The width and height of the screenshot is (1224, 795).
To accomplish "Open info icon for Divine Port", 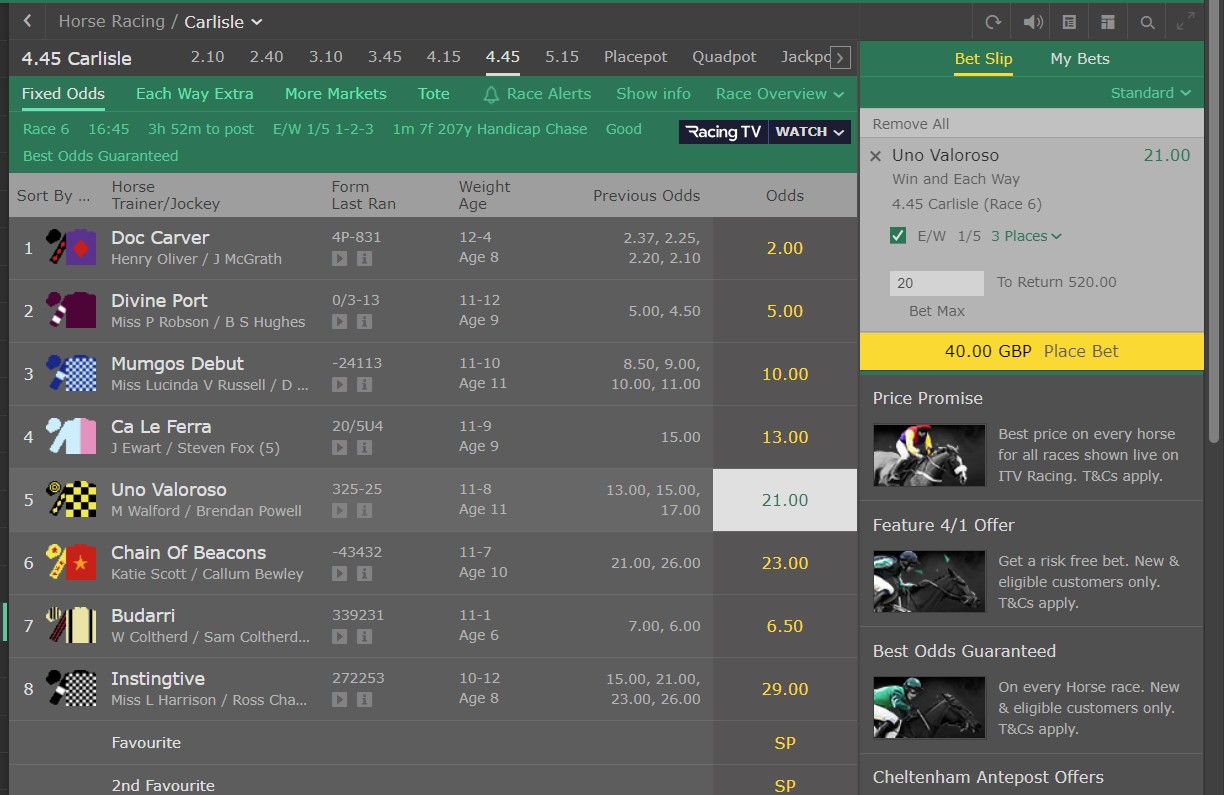I will pyautogui.click(x=364, y=322).
